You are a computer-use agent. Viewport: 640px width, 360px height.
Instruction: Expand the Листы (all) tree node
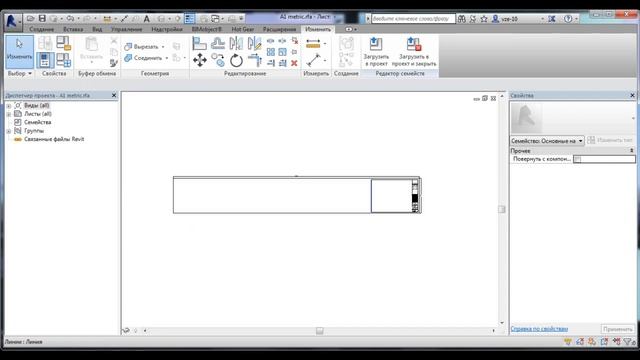pyautogui.click(x=9, y=114)
